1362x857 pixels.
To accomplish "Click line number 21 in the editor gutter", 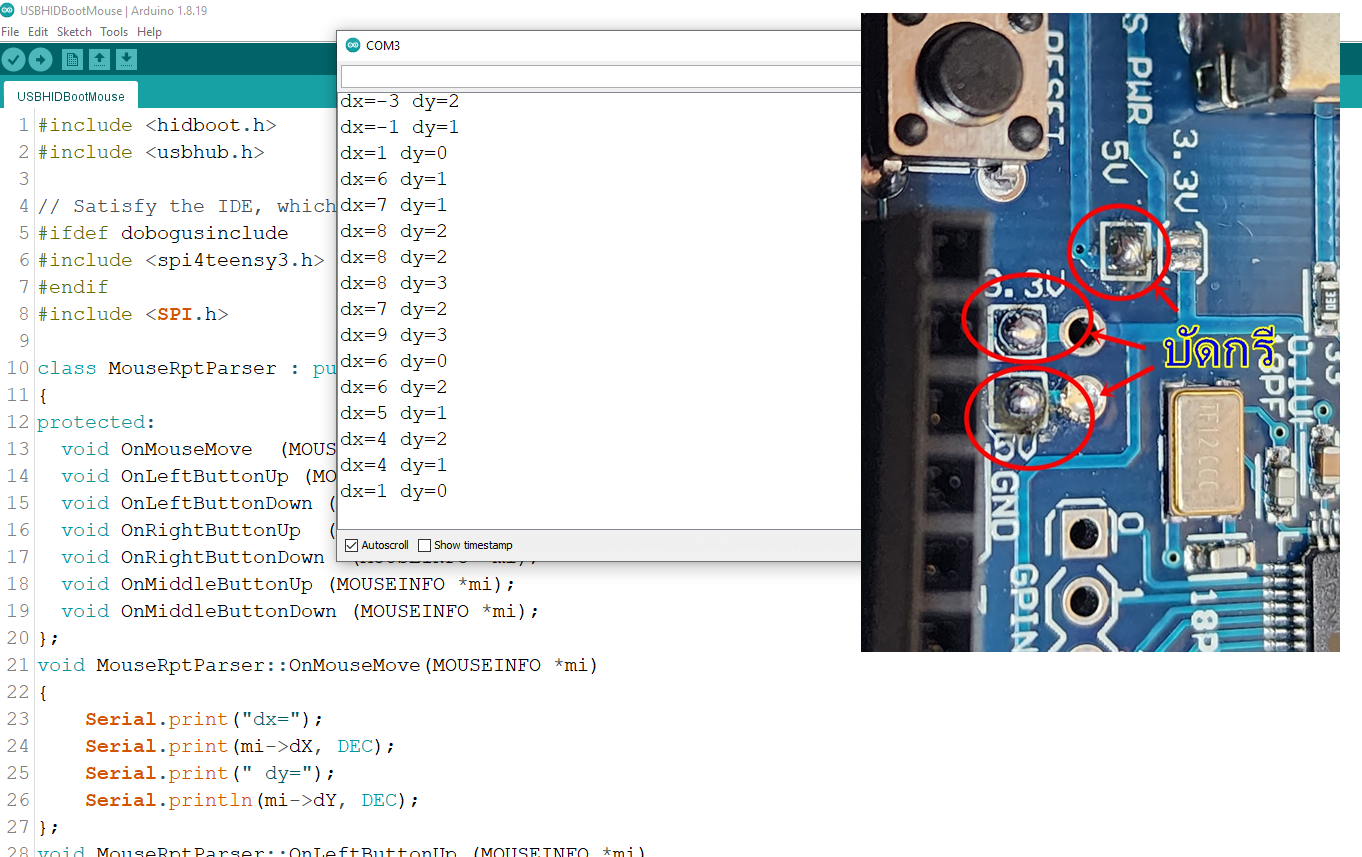I will click(x=17, y=664).
